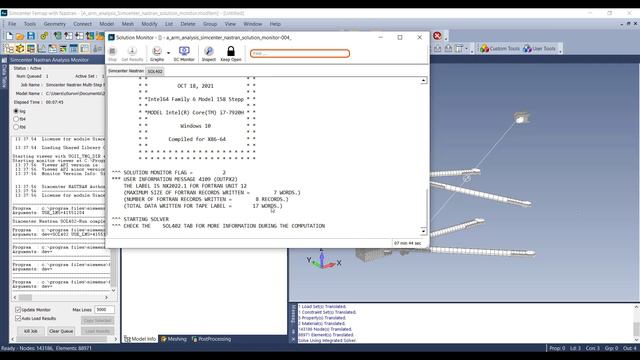Click the Solution Monitor log scroll-up arrow
640x360 pixels.
pyautogui.click(x=424, y=80)
